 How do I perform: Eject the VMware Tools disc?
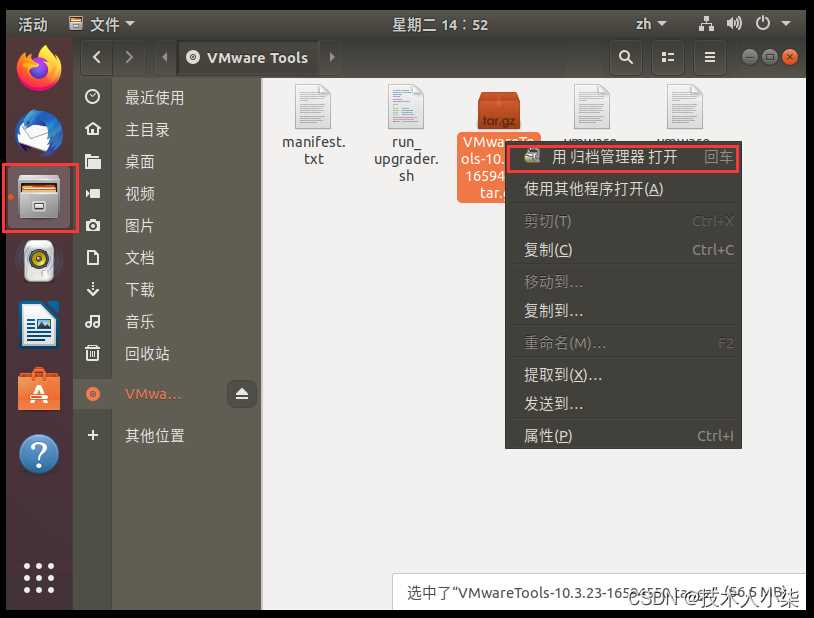(241, 394)
